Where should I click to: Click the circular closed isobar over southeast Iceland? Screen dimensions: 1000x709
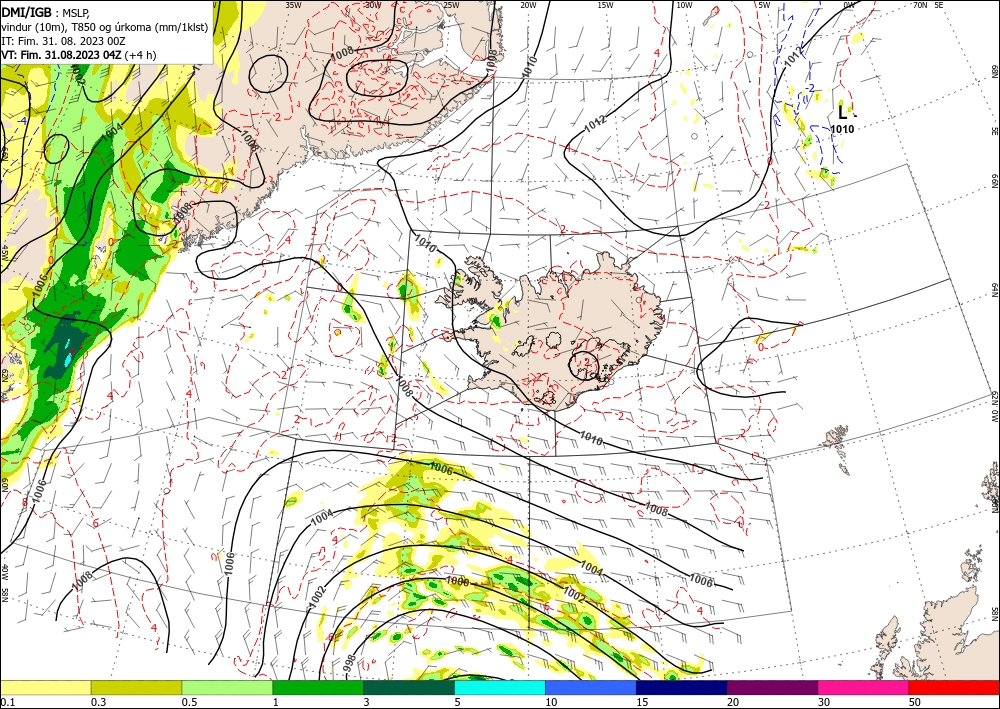pyautogui.click(x=584, y=365)
